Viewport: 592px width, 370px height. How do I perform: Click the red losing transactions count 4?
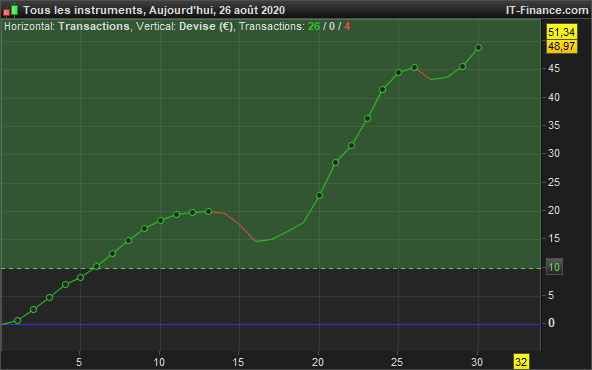pyautogui.click(x=347, y=26)
